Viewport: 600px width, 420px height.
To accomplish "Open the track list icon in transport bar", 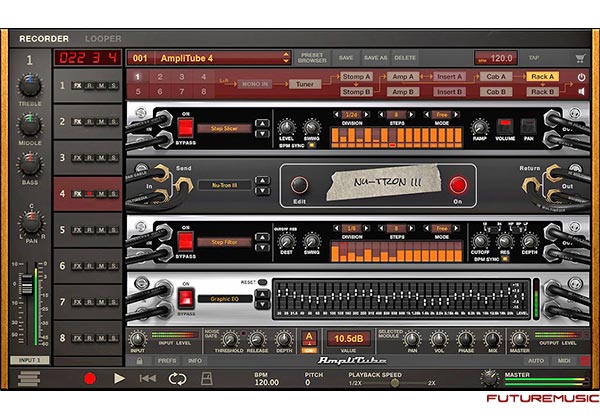I will [x=29, y=378].
